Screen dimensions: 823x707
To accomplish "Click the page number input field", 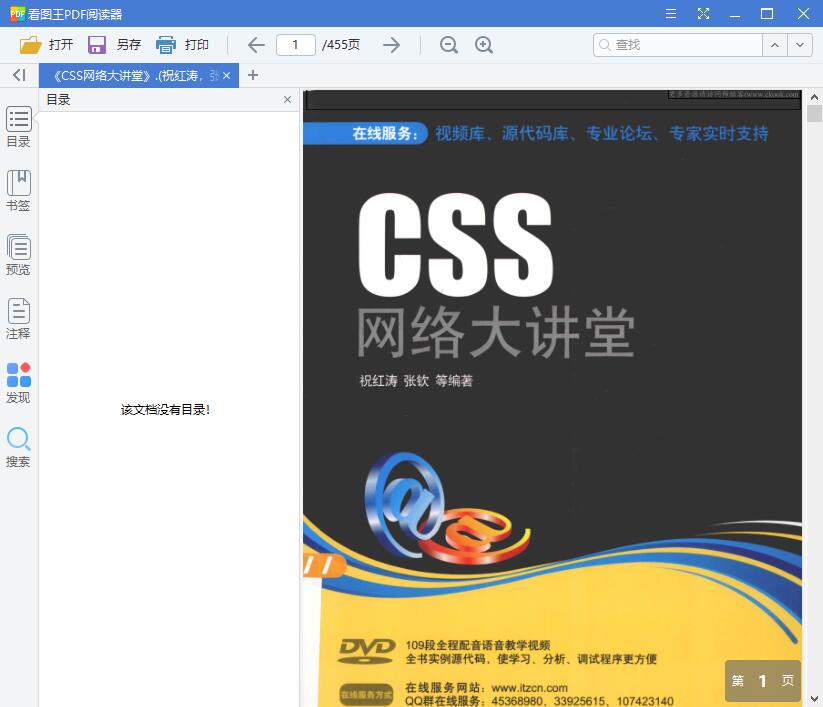I will point(296,45).
